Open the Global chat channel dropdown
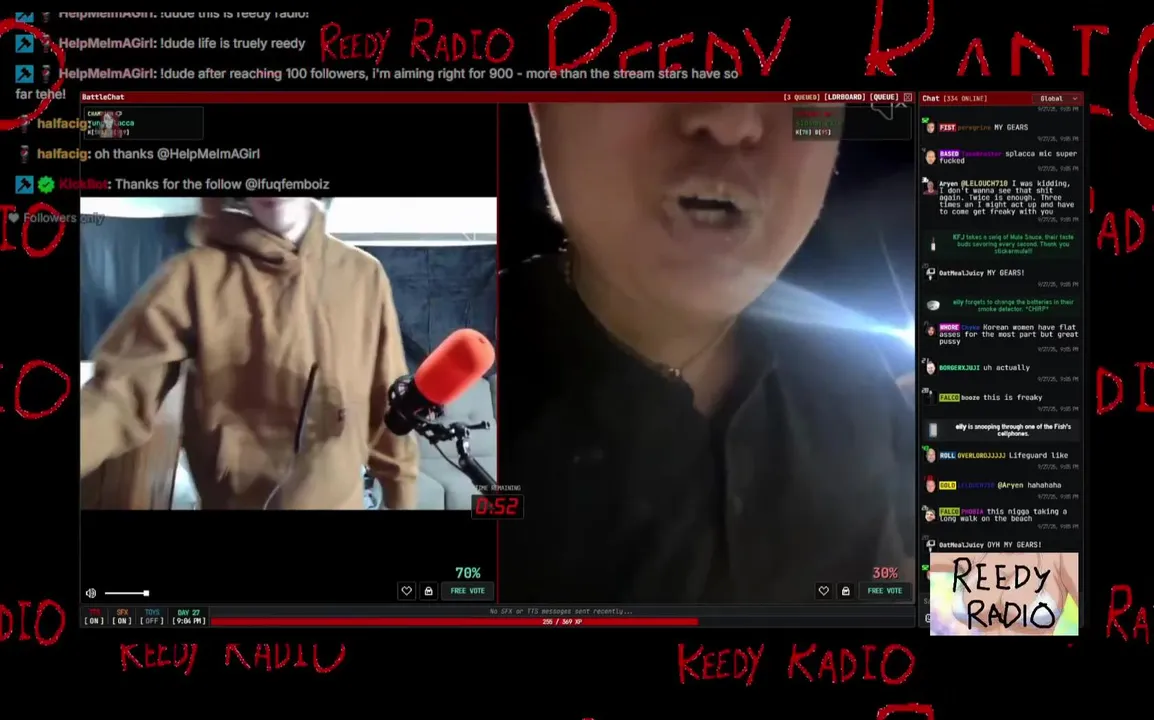This screenshot has height=720, width=1154. pos(1058,98)
